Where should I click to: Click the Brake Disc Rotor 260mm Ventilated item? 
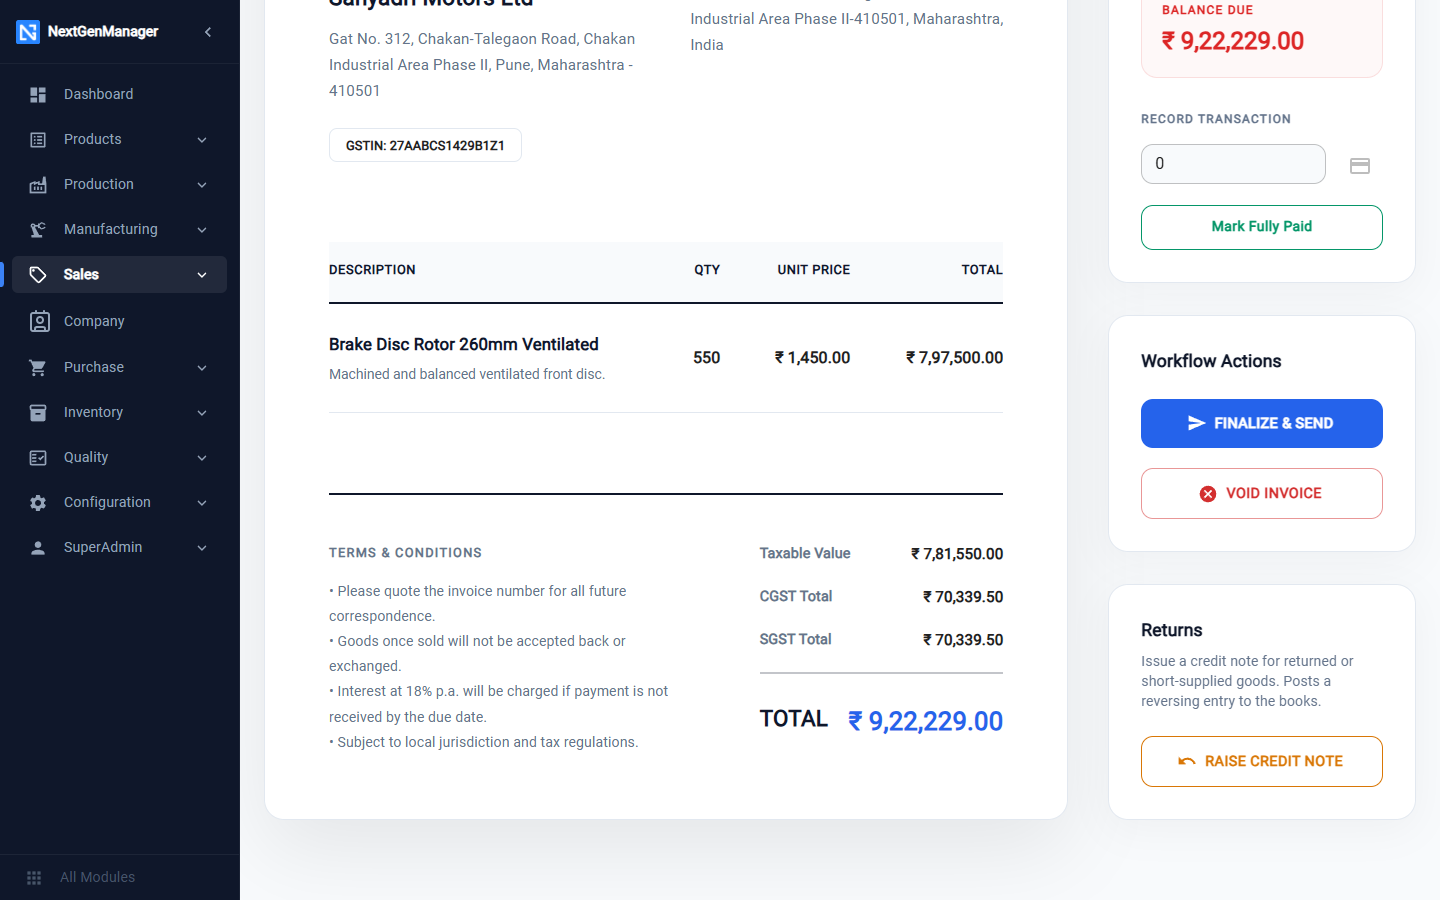pos(464,344)
